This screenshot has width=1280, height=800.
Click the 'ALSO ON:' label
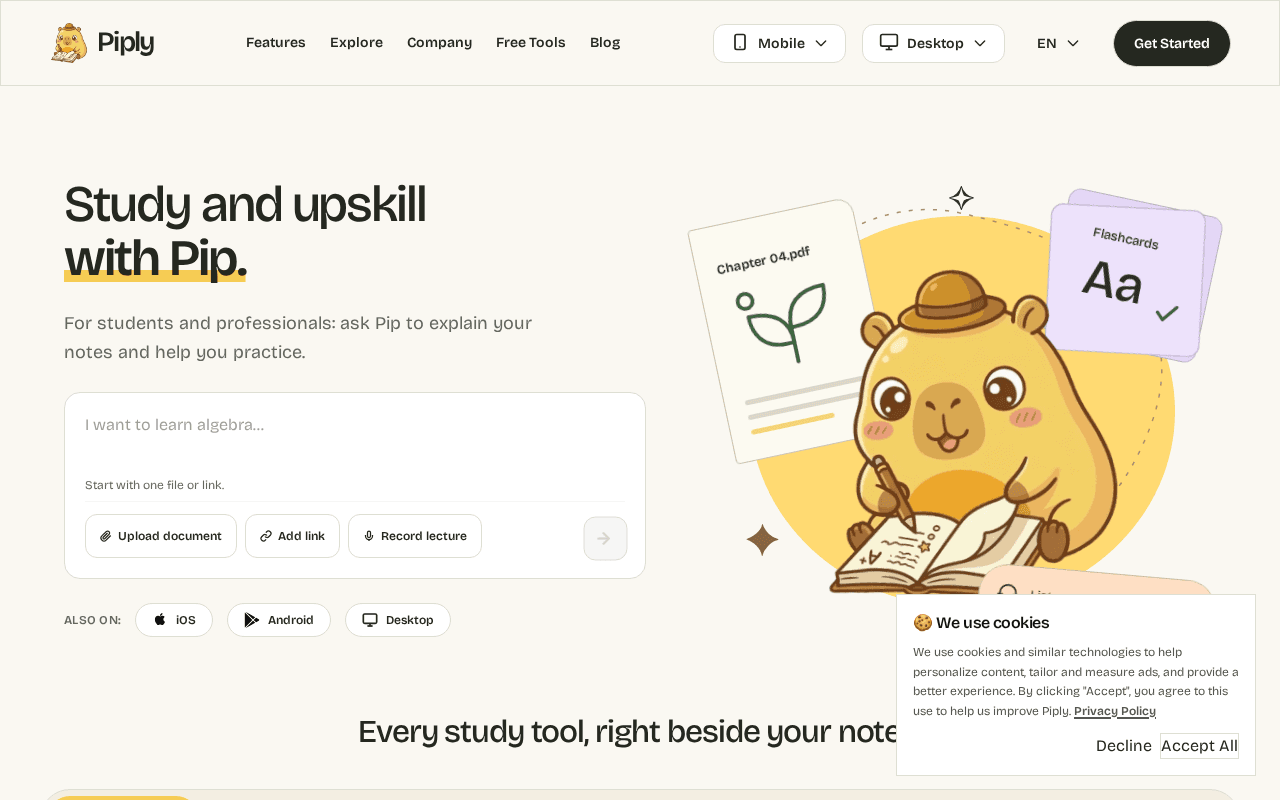[92, 620]
